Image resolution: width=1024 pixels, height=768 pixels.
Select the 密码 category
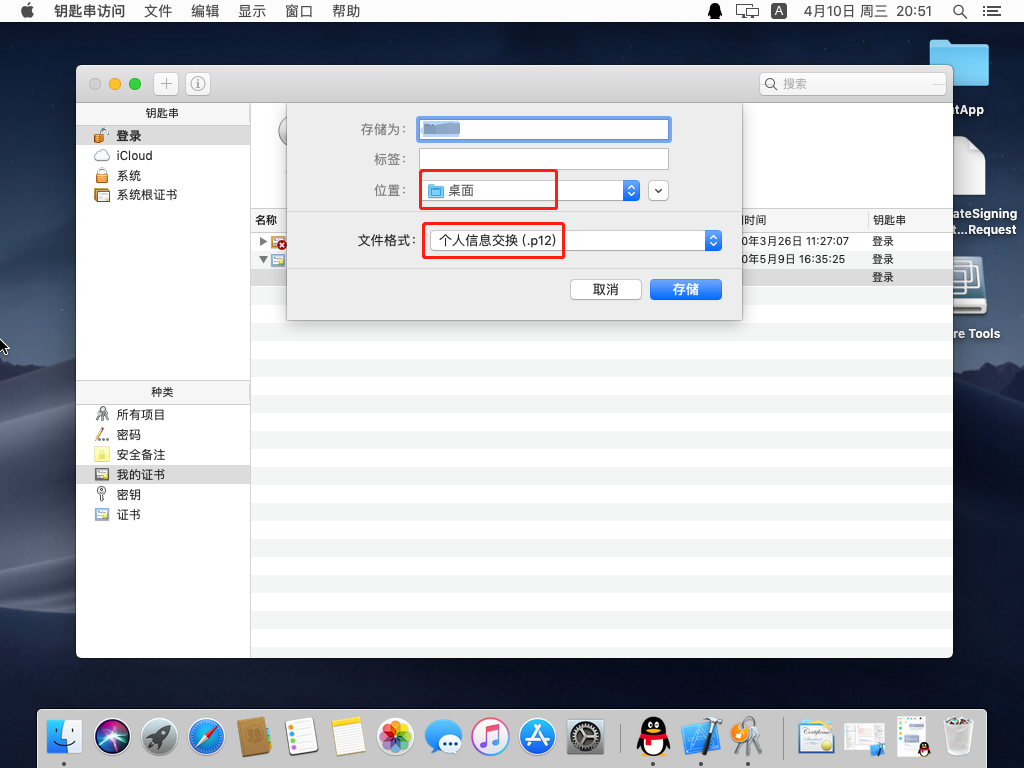(132, 434)
